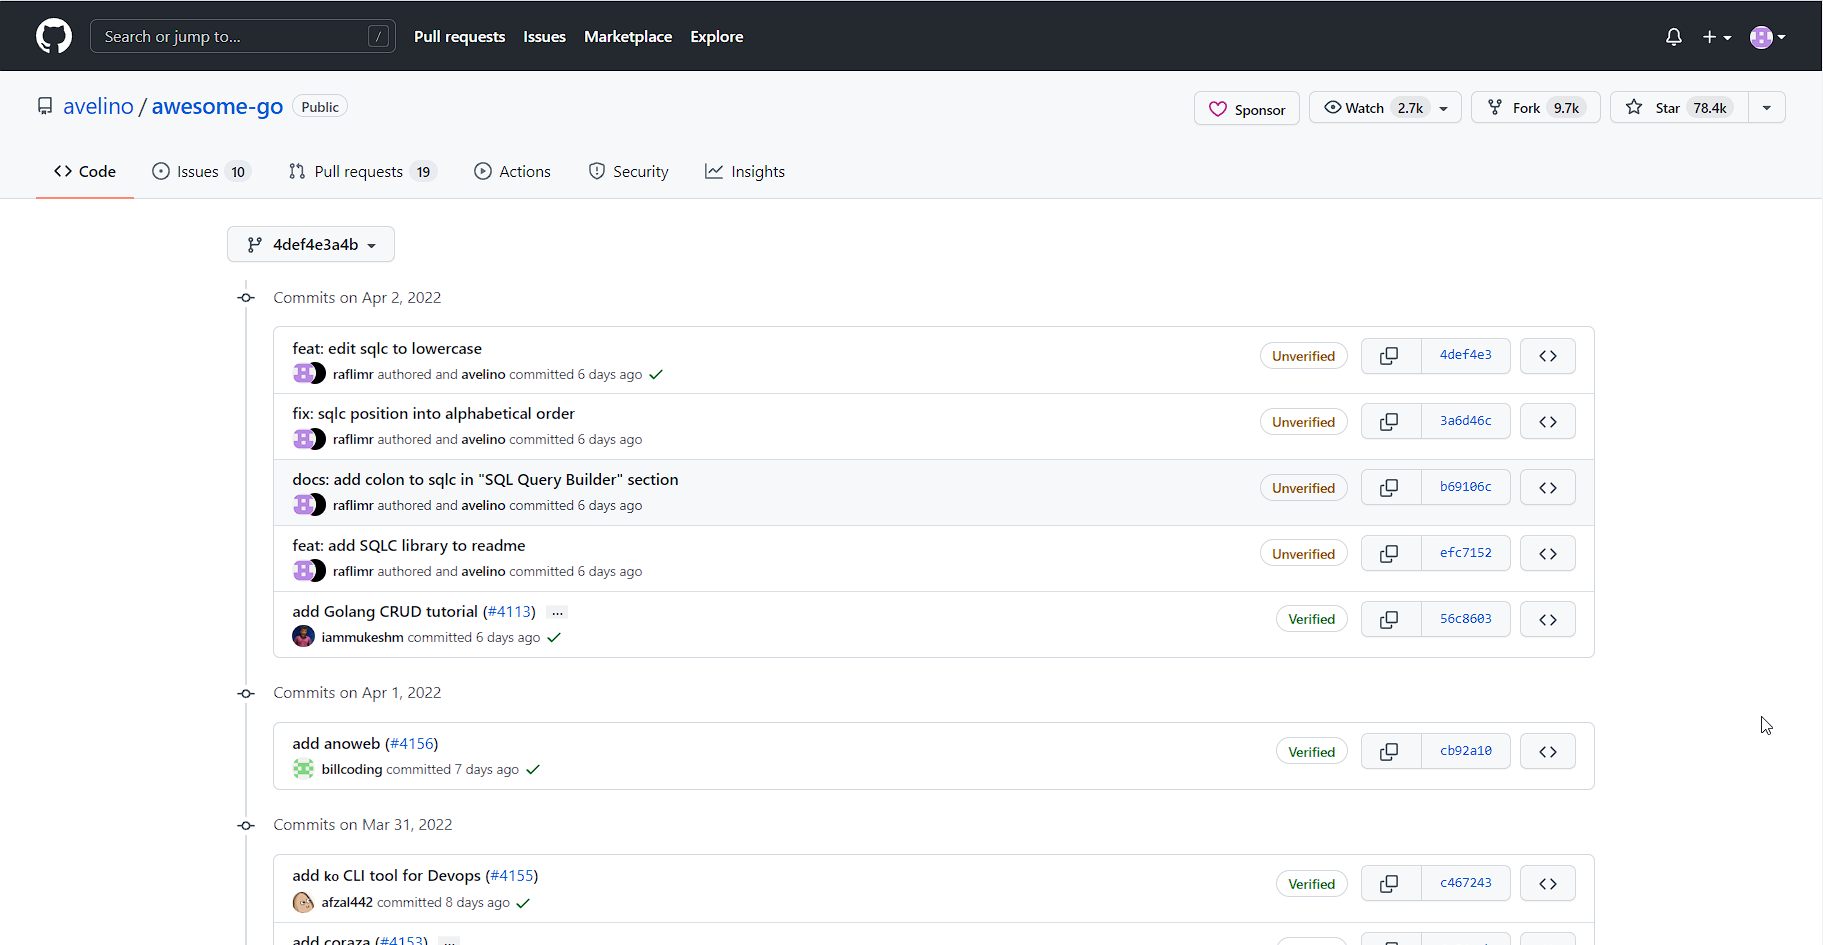
Task: Show Verified badge details for cb92a10
Action: click(1312, 752)
